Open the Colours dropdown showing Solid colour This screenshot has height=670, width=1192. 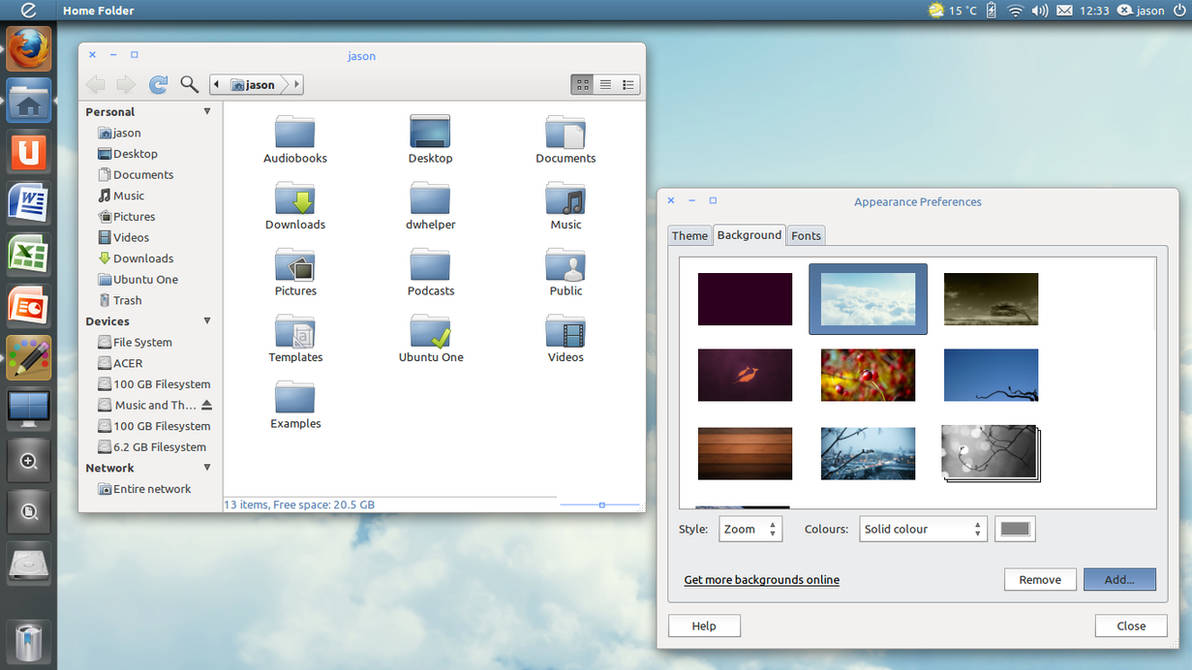[923, 529]
